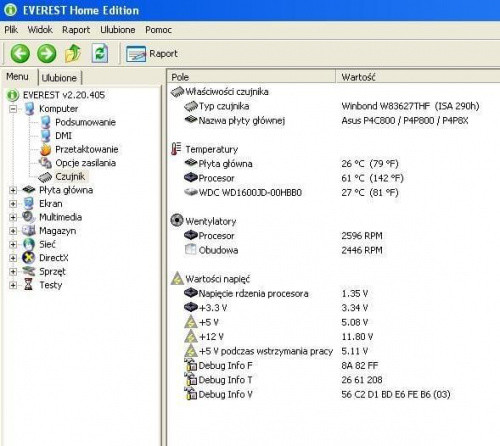
Task: Open the Pomoc menu
Action: click(158, 30)
